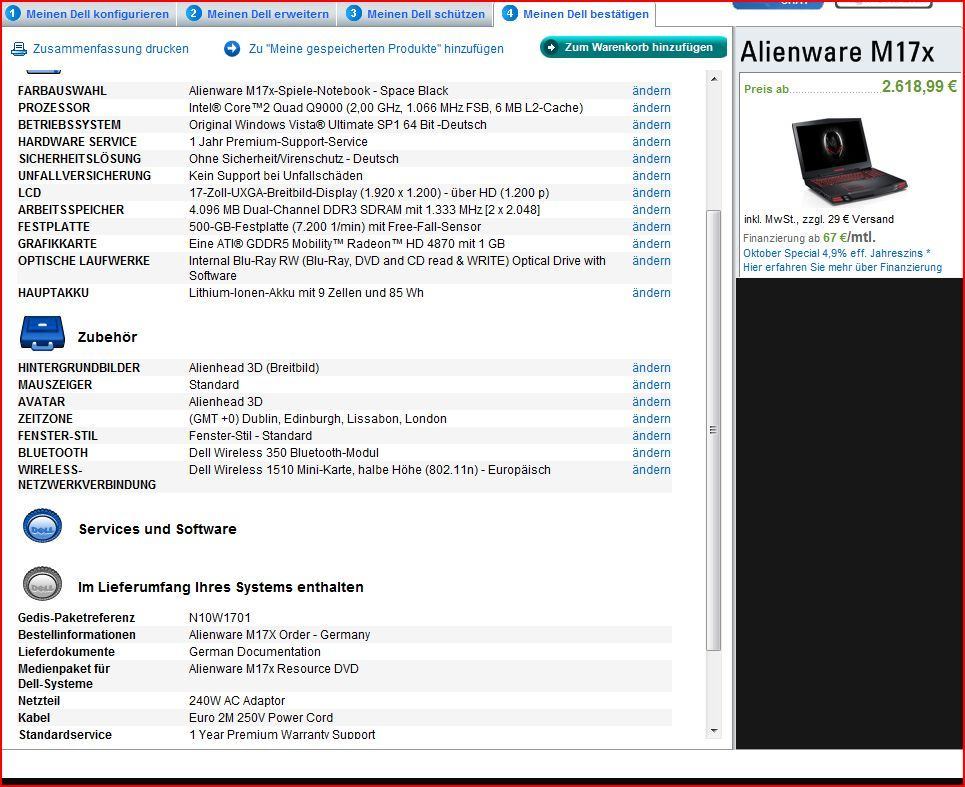Click Alienware M17X Order - Germany text
Screen dimensions: 965x787
tap(279, 635)
